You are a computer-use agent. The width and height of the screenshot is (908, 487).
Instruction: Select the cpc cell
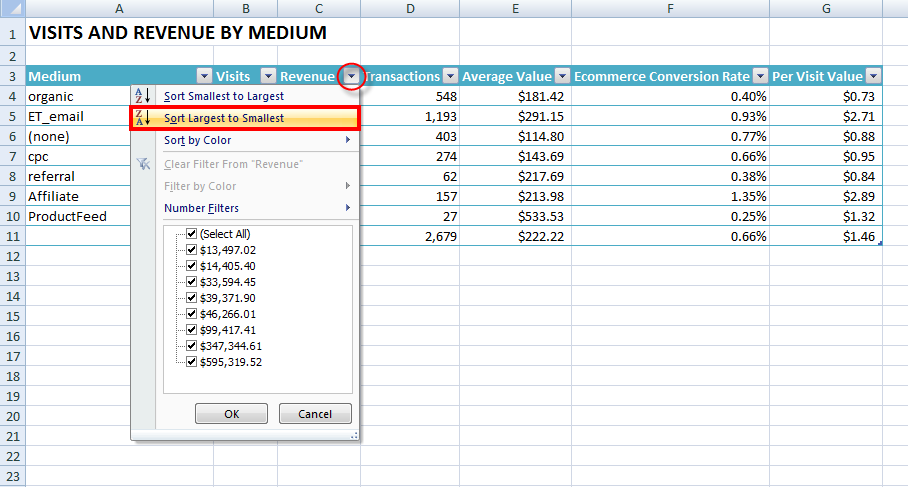click(x=79, y=156)
